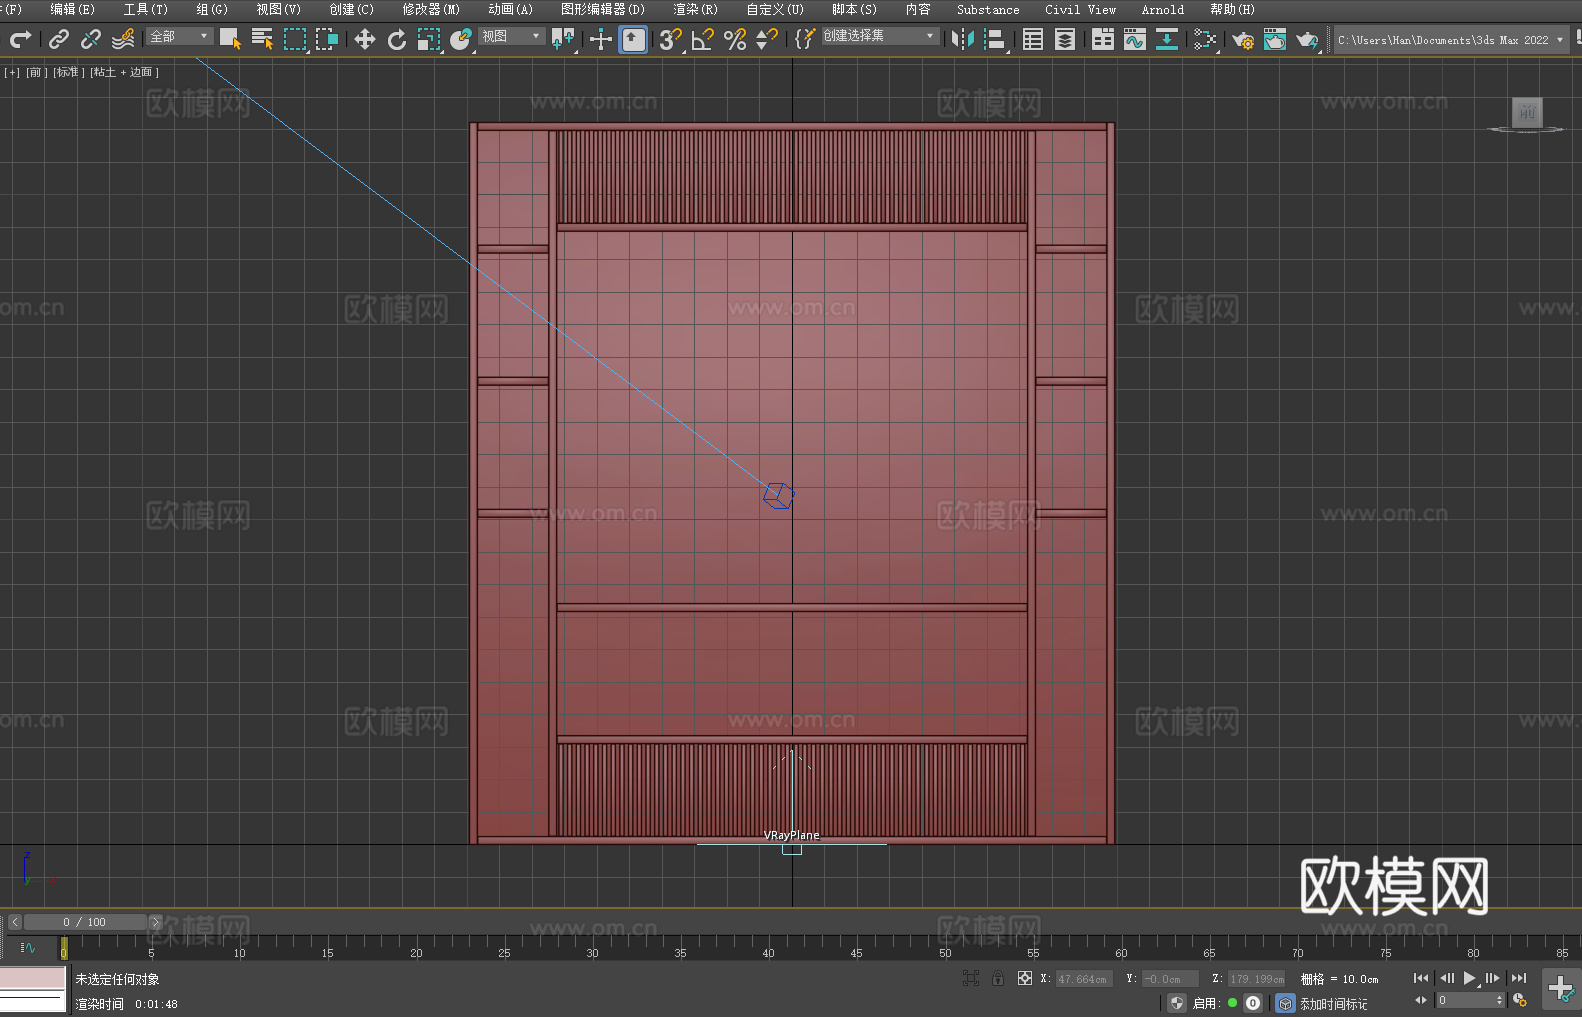
Task: Activate Select and Rotate tool
Action: tap(397, 39)
